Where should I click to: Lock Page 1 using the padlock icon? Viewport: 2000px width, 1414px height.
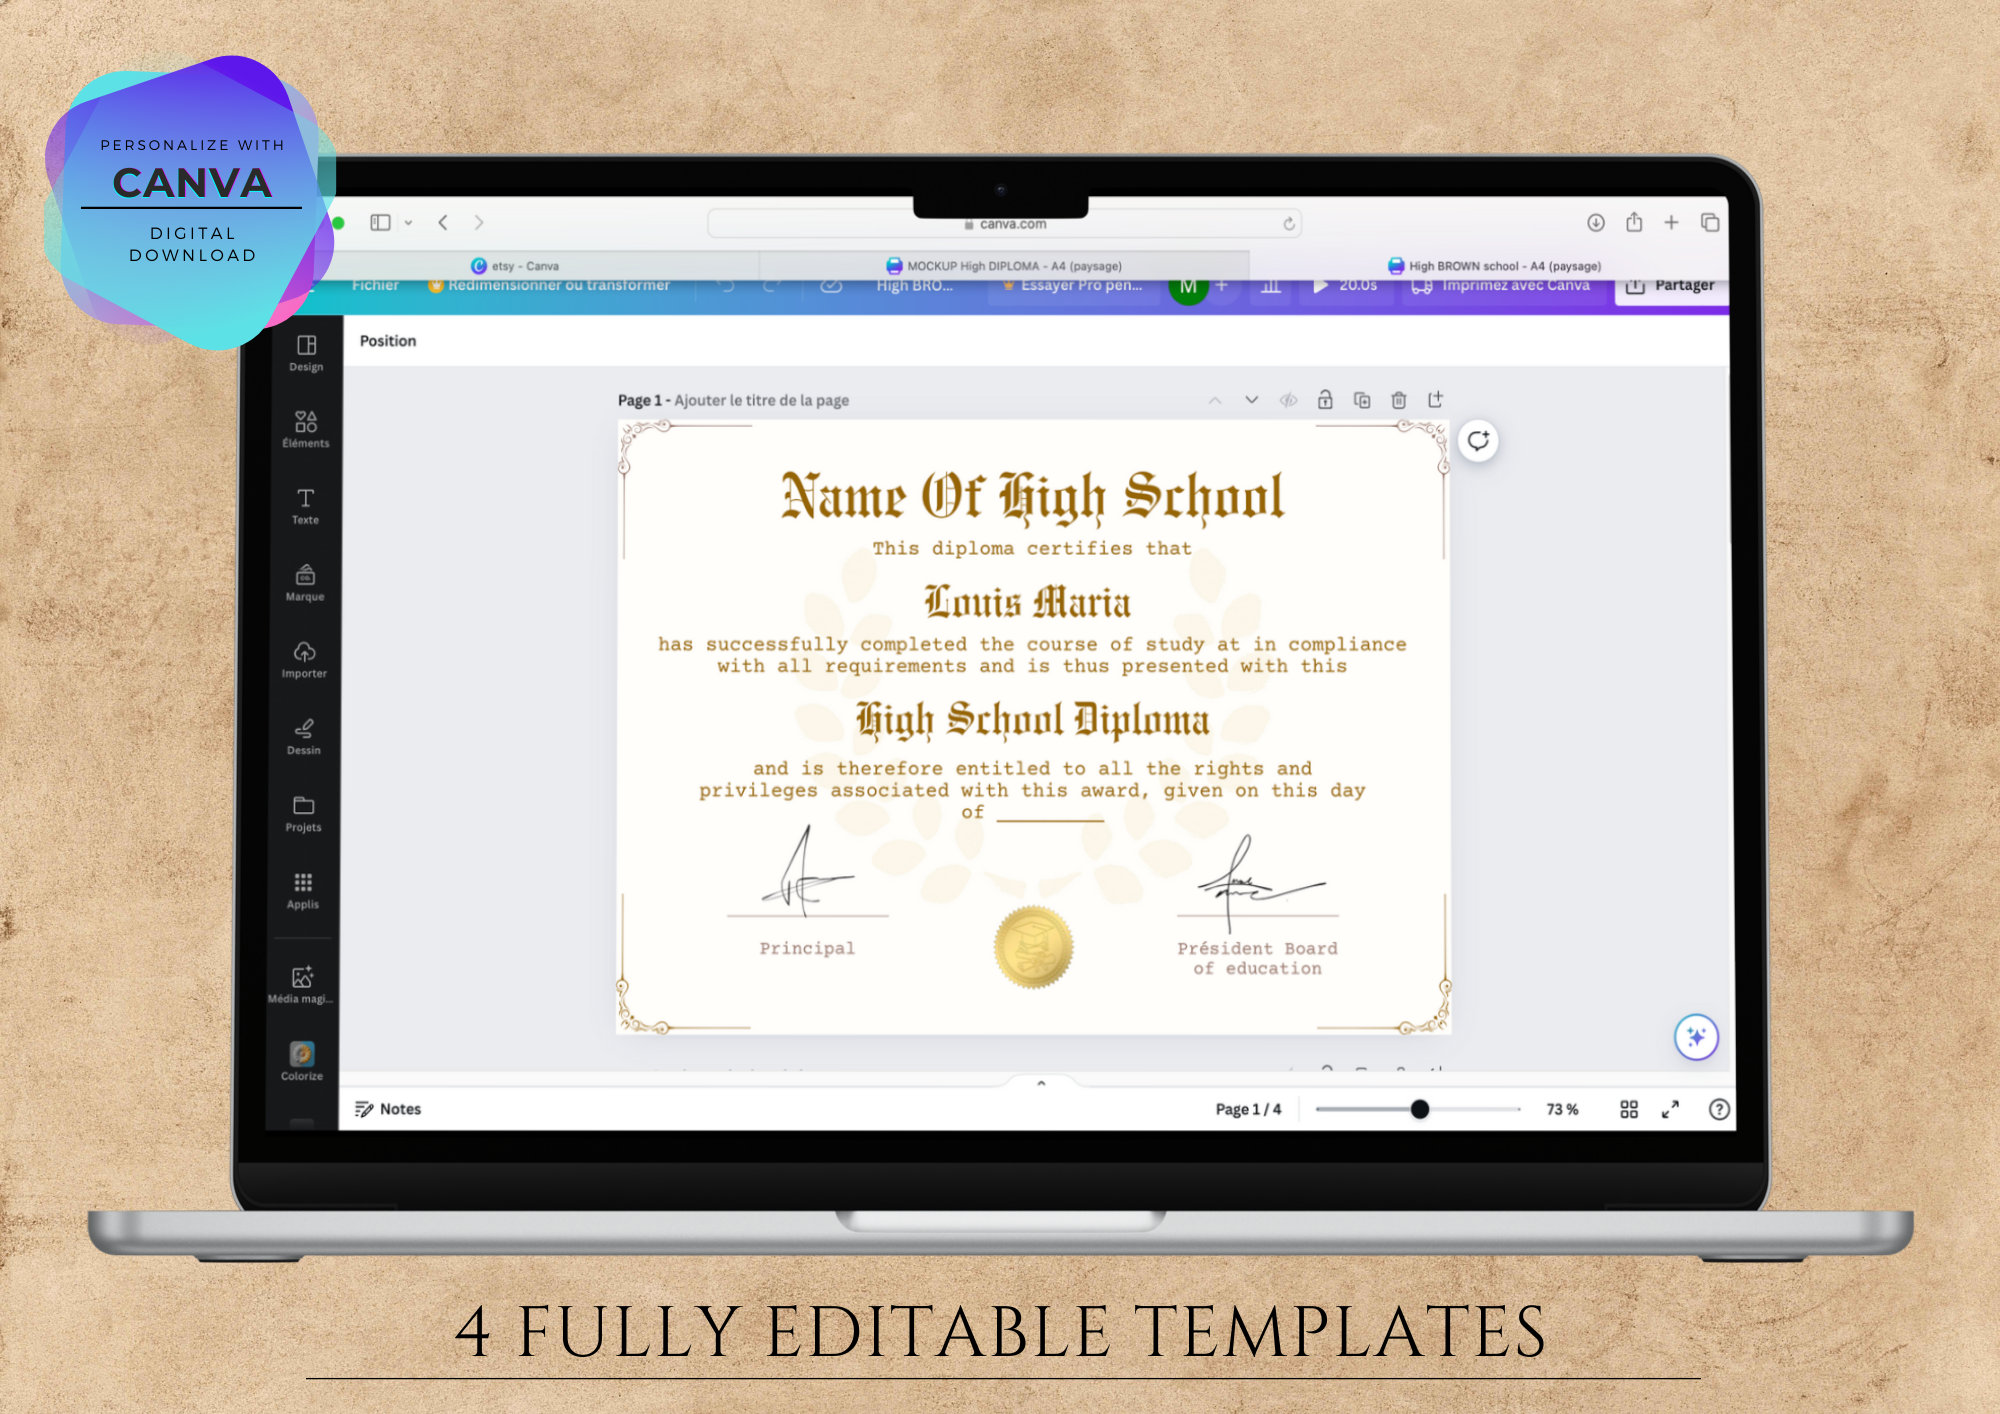click(x=1324, y=399)
